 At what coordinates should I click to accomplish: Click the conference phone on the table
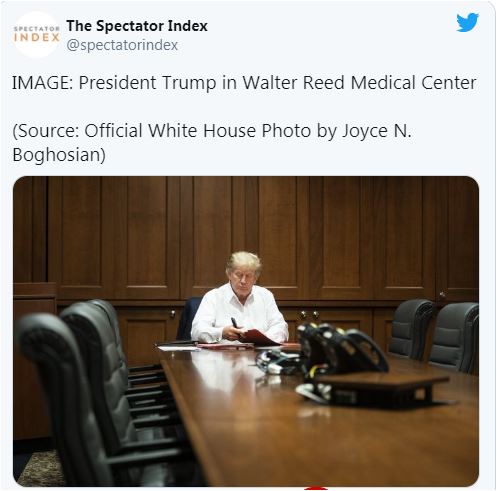pos(343,347)
